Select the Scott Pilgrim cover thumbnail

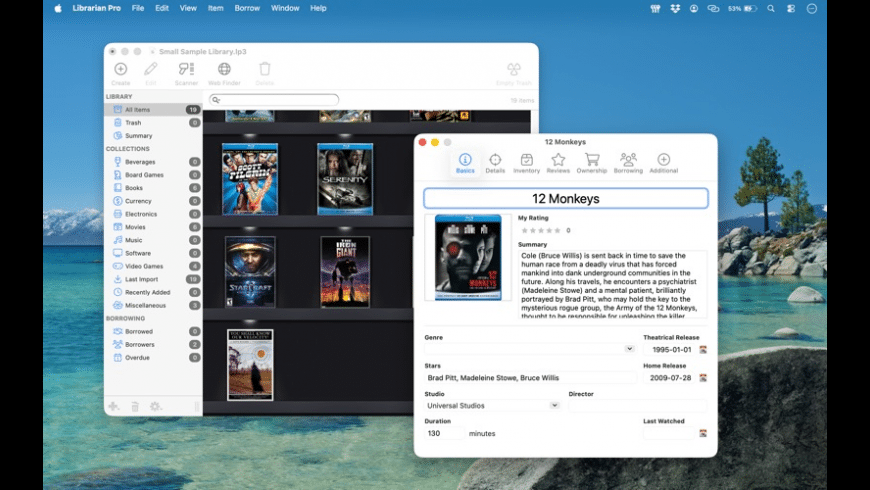[x=250, y=179]
